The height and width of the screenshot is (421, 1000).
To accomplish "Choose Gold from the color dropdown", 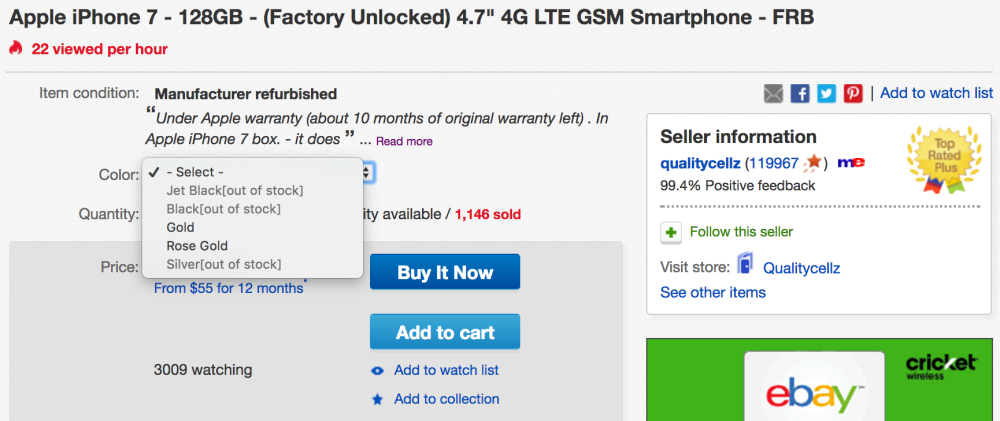I will pos(181,227).
